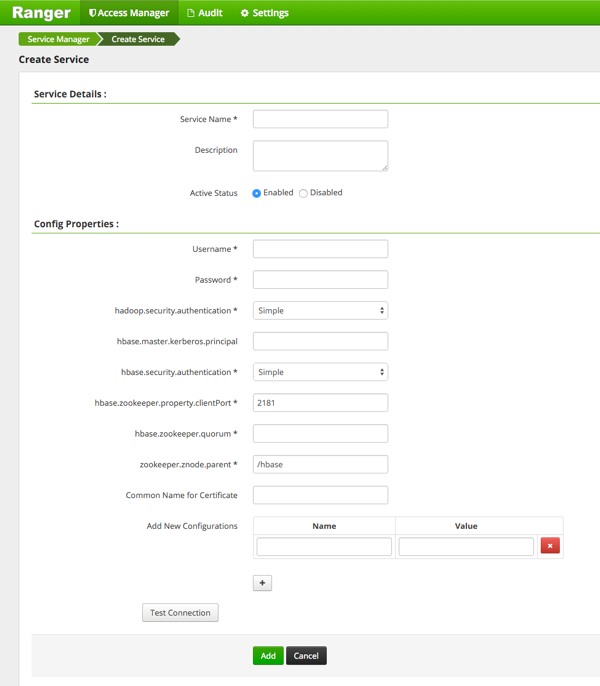Go back to Service Manager breadcrumb
This screenshot has height=686, width=600.
coord(58,39)
